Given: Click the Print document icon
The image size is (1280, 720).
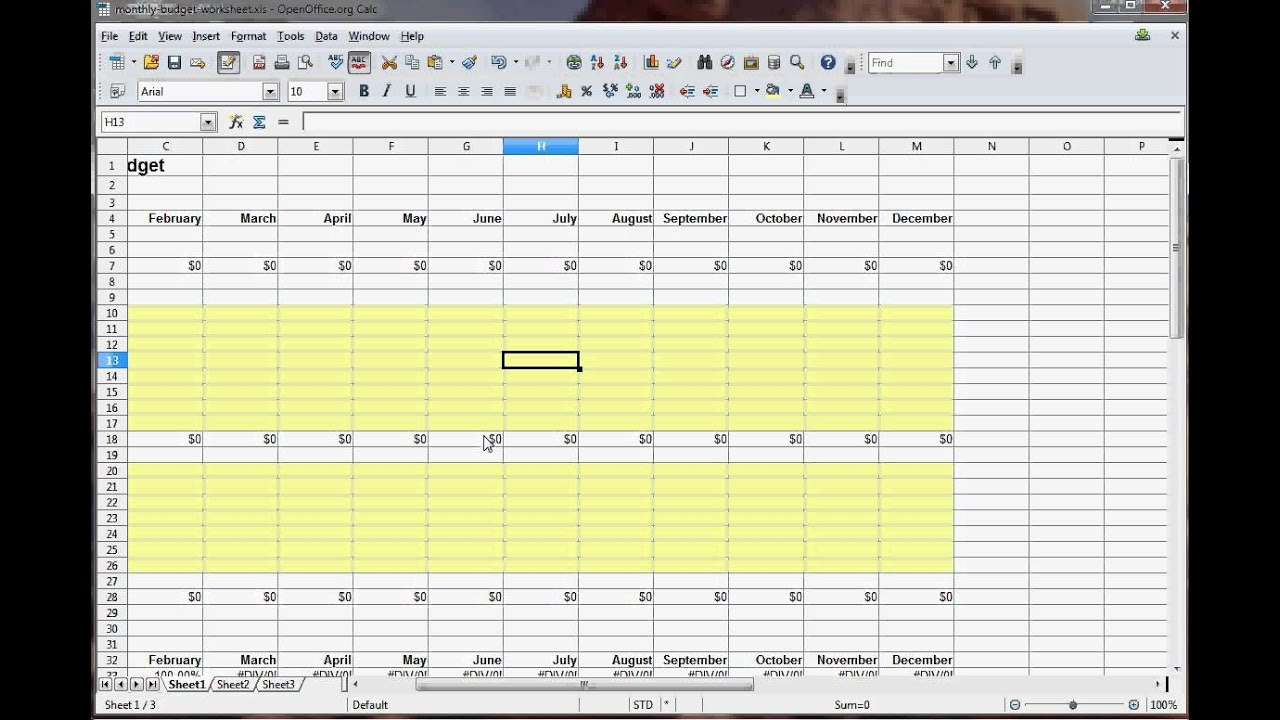Looking at the screenshot, I should point(282,61).
